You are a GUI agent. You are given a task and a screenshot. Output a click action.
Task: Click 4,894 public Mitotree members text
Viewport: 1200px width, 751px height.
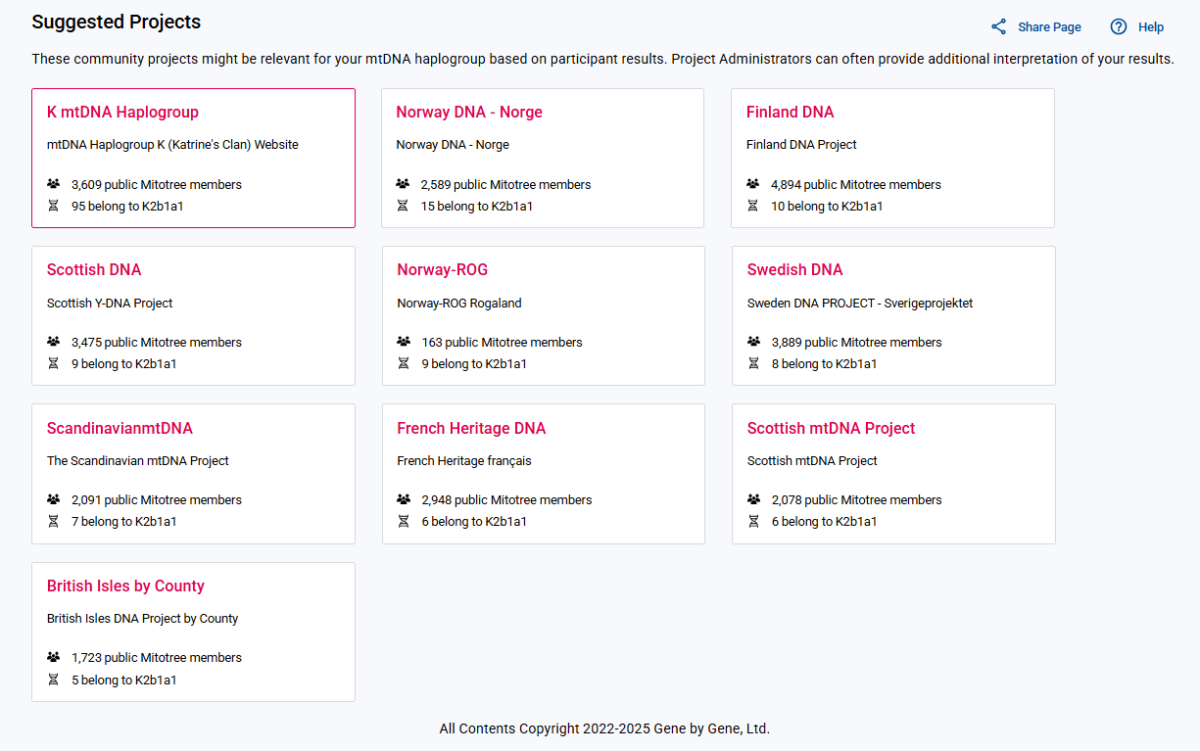point(856,185)
